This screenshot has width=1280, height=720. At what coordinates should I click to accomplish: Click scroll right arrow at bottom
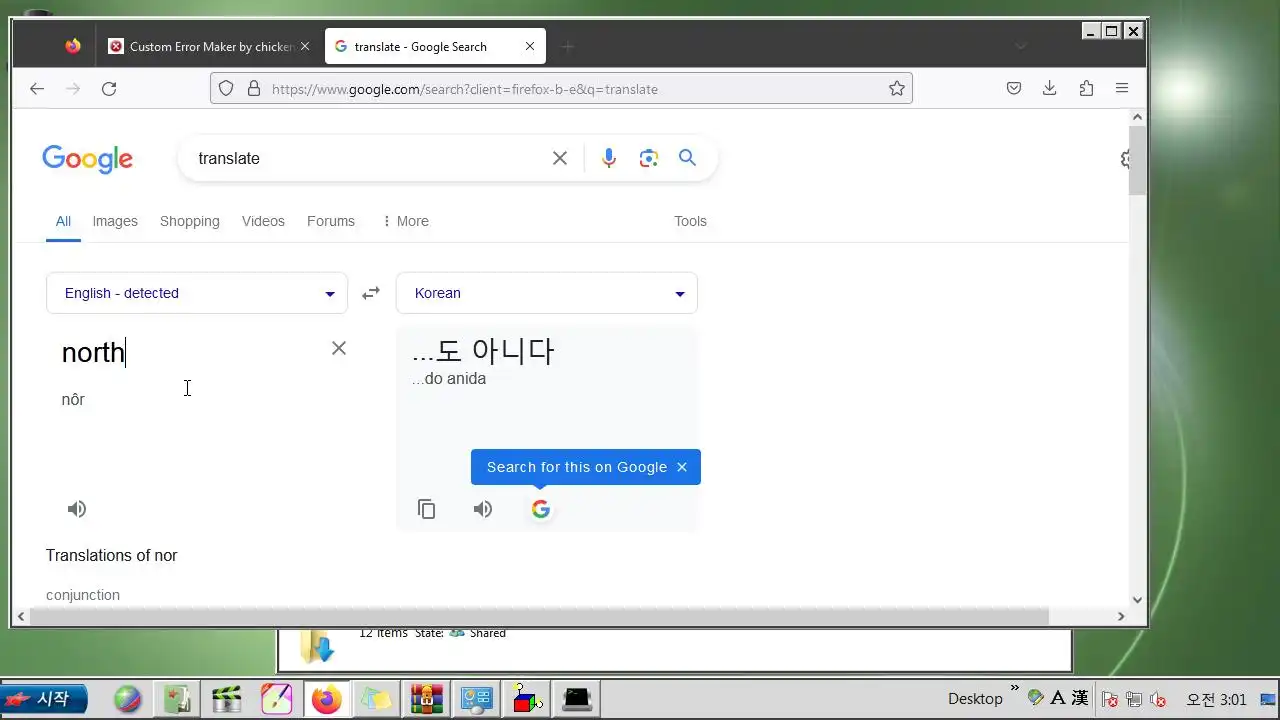click(x=1122, y=617)
